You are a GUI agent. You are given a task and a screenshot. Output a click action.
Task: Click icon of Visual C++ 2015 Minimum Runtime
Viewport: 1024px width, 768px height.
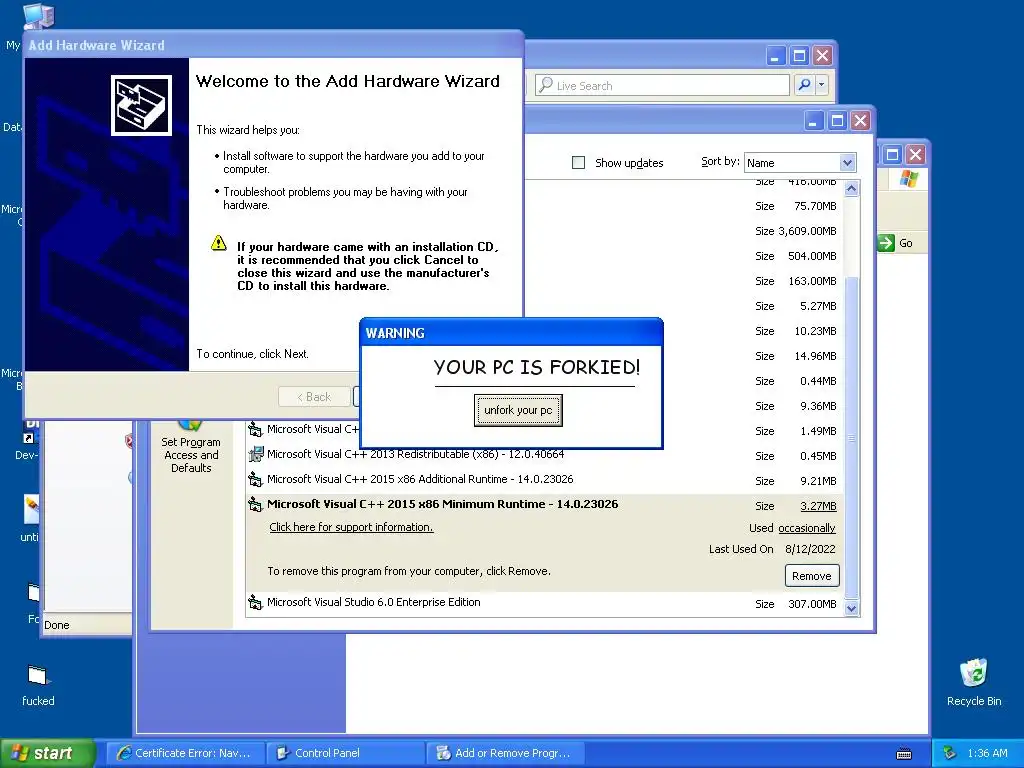(255, 504)
